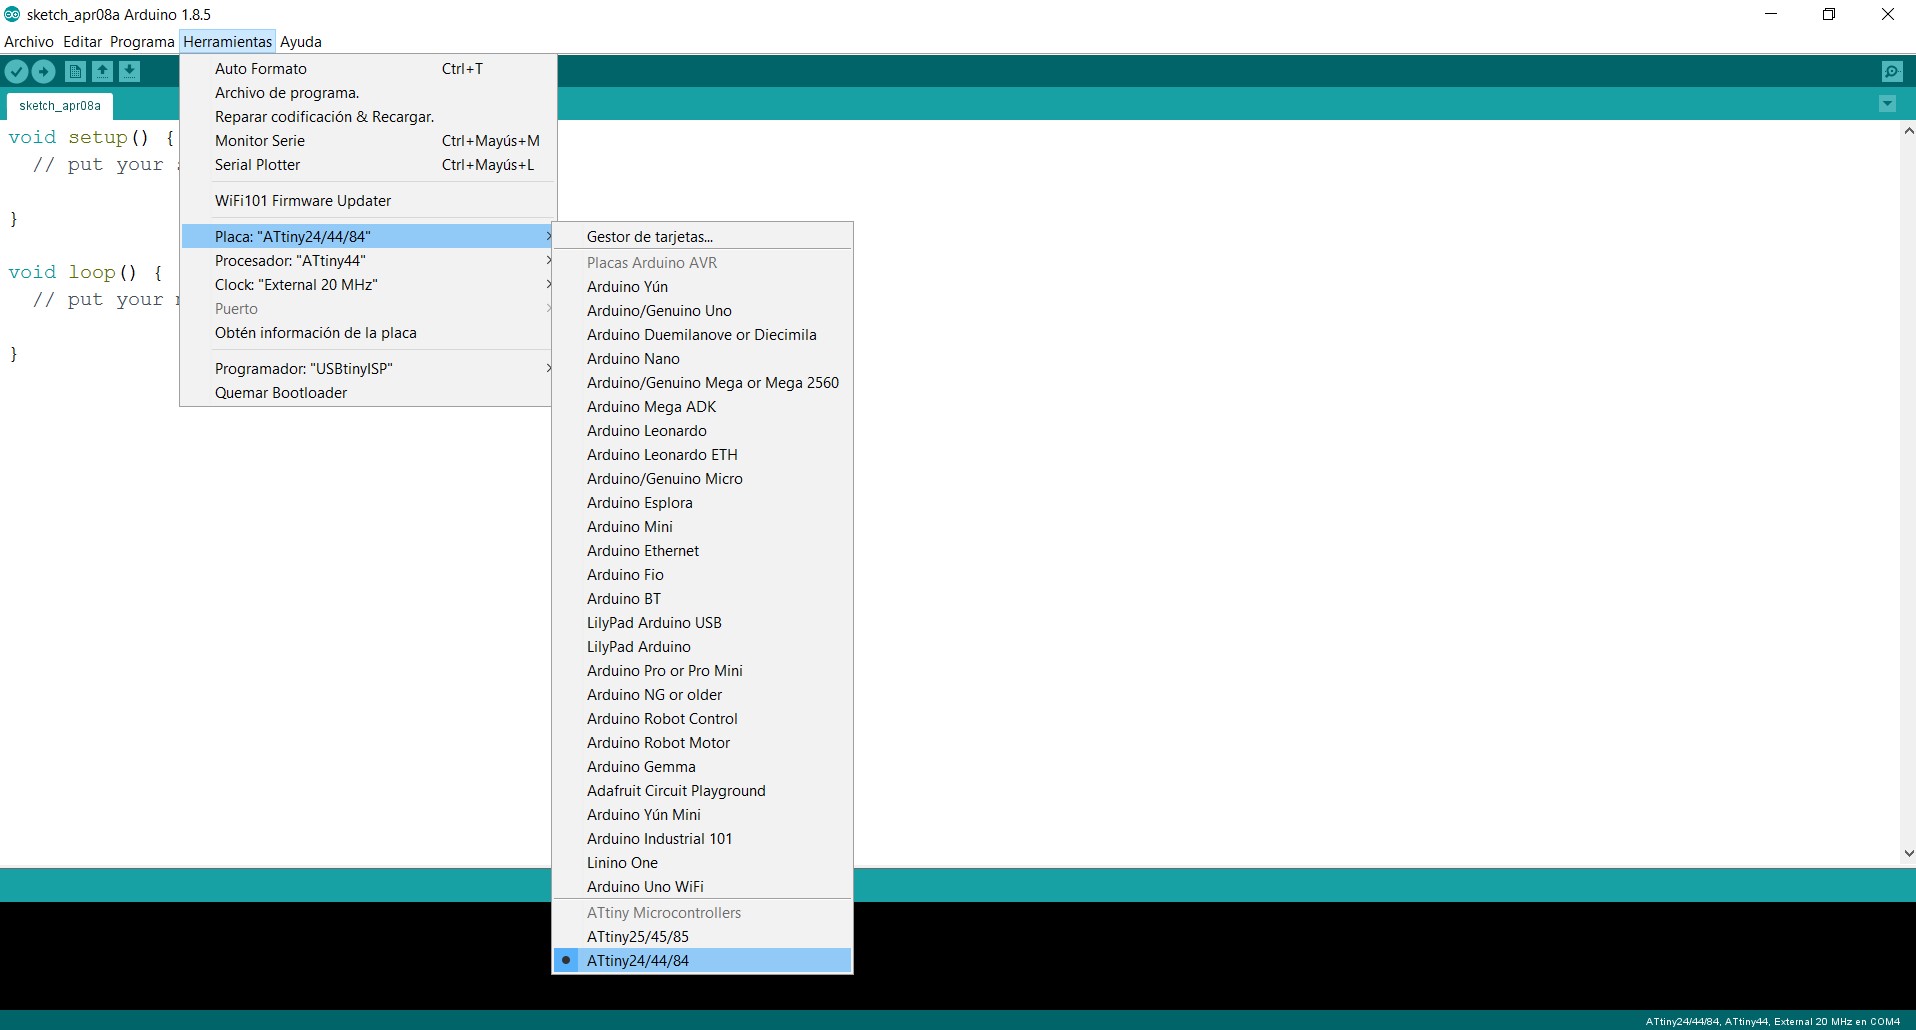Select the Linino One board

[x=702, y=863]
